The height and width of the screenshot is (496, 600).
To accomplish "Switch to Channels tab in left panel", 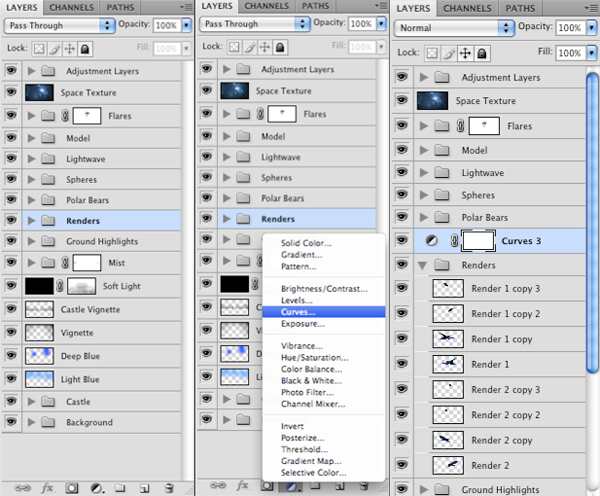I will (72, 7).
